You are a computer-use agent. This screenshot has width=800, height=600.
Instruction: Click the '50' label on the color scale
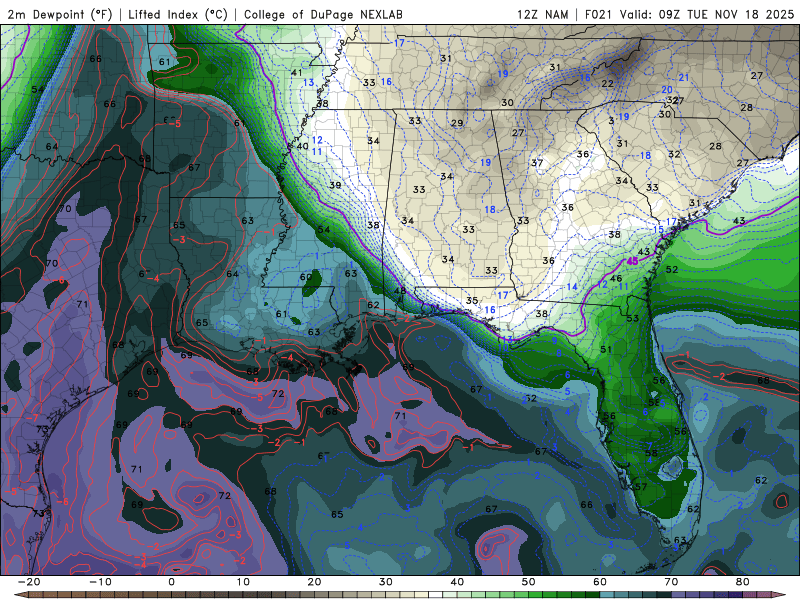click(529, 582)
